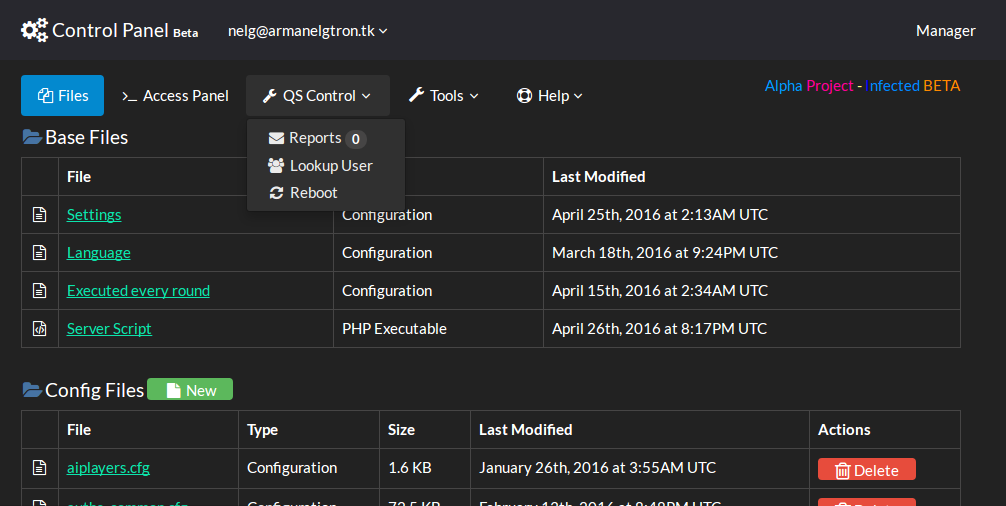
Task: Select Reports from QS Control menu
Action: [315, 138]
